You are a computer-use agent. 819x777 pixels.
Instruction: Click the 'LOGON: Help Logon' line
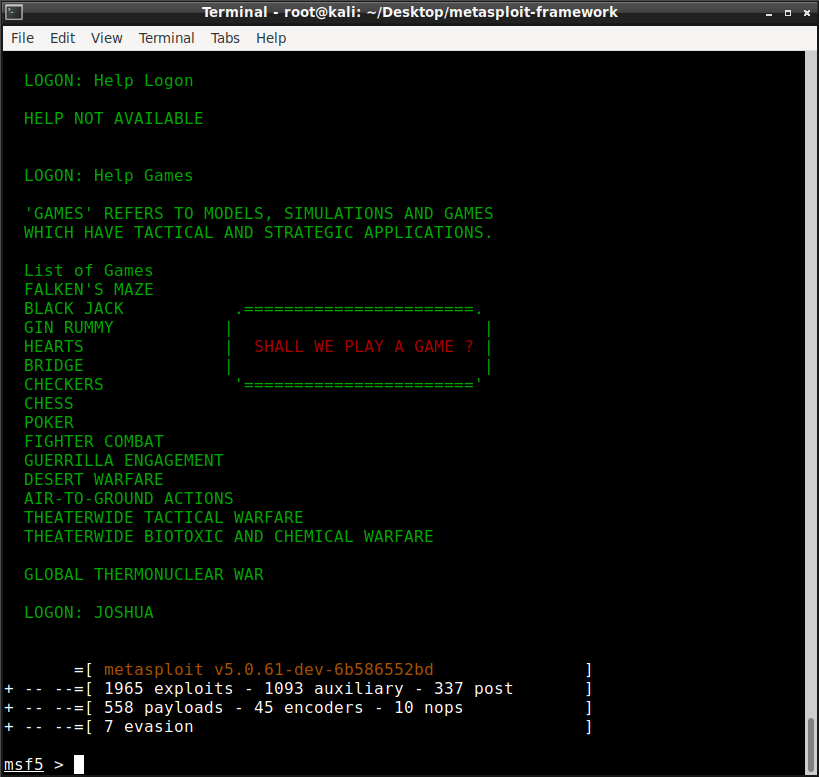109,80
